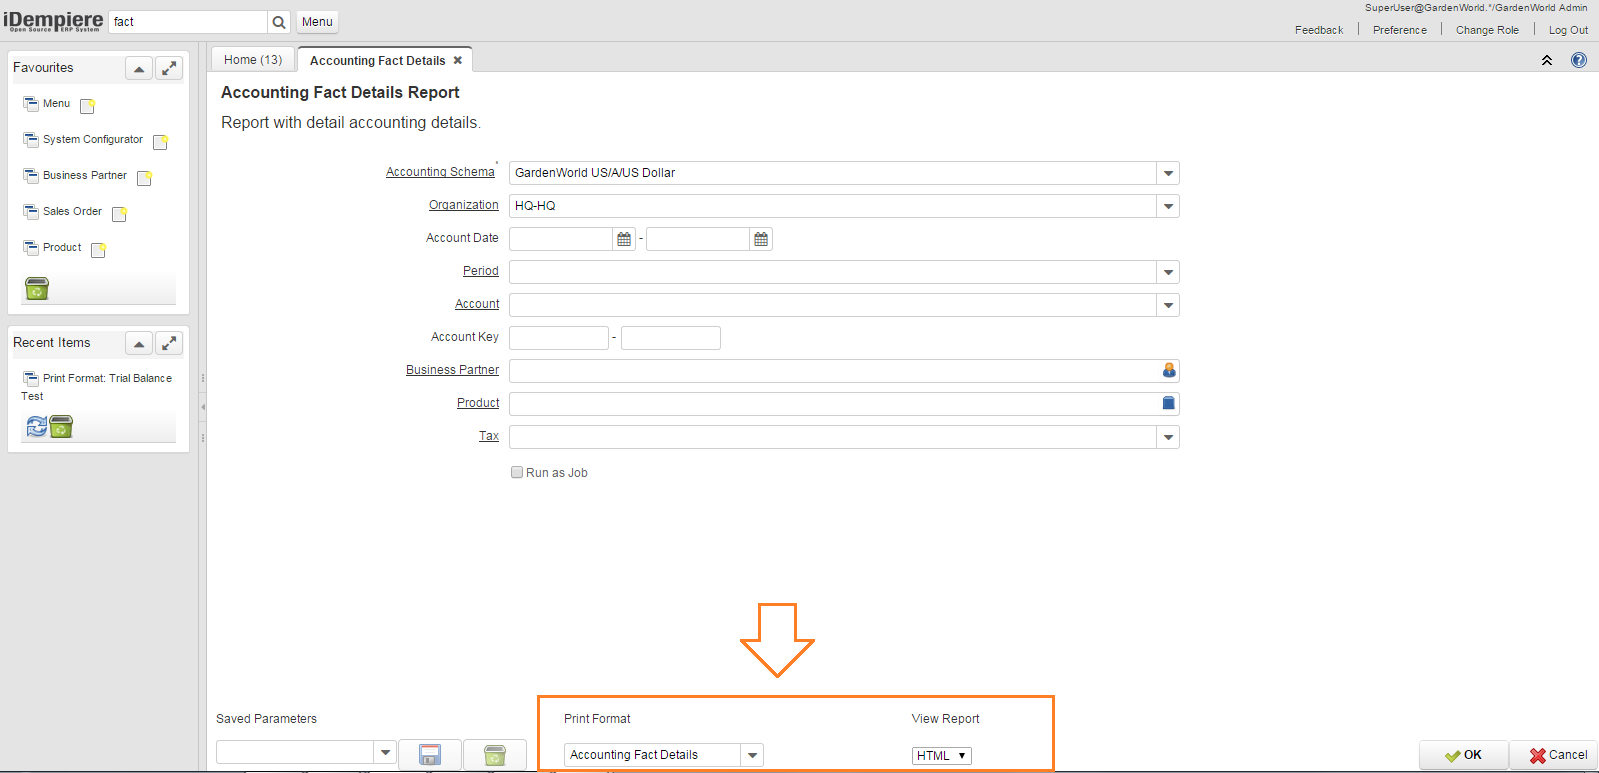Click new-record icon beside Sales Order
The height and width of the screenshot is (773, 1599).
pos(119,214)
